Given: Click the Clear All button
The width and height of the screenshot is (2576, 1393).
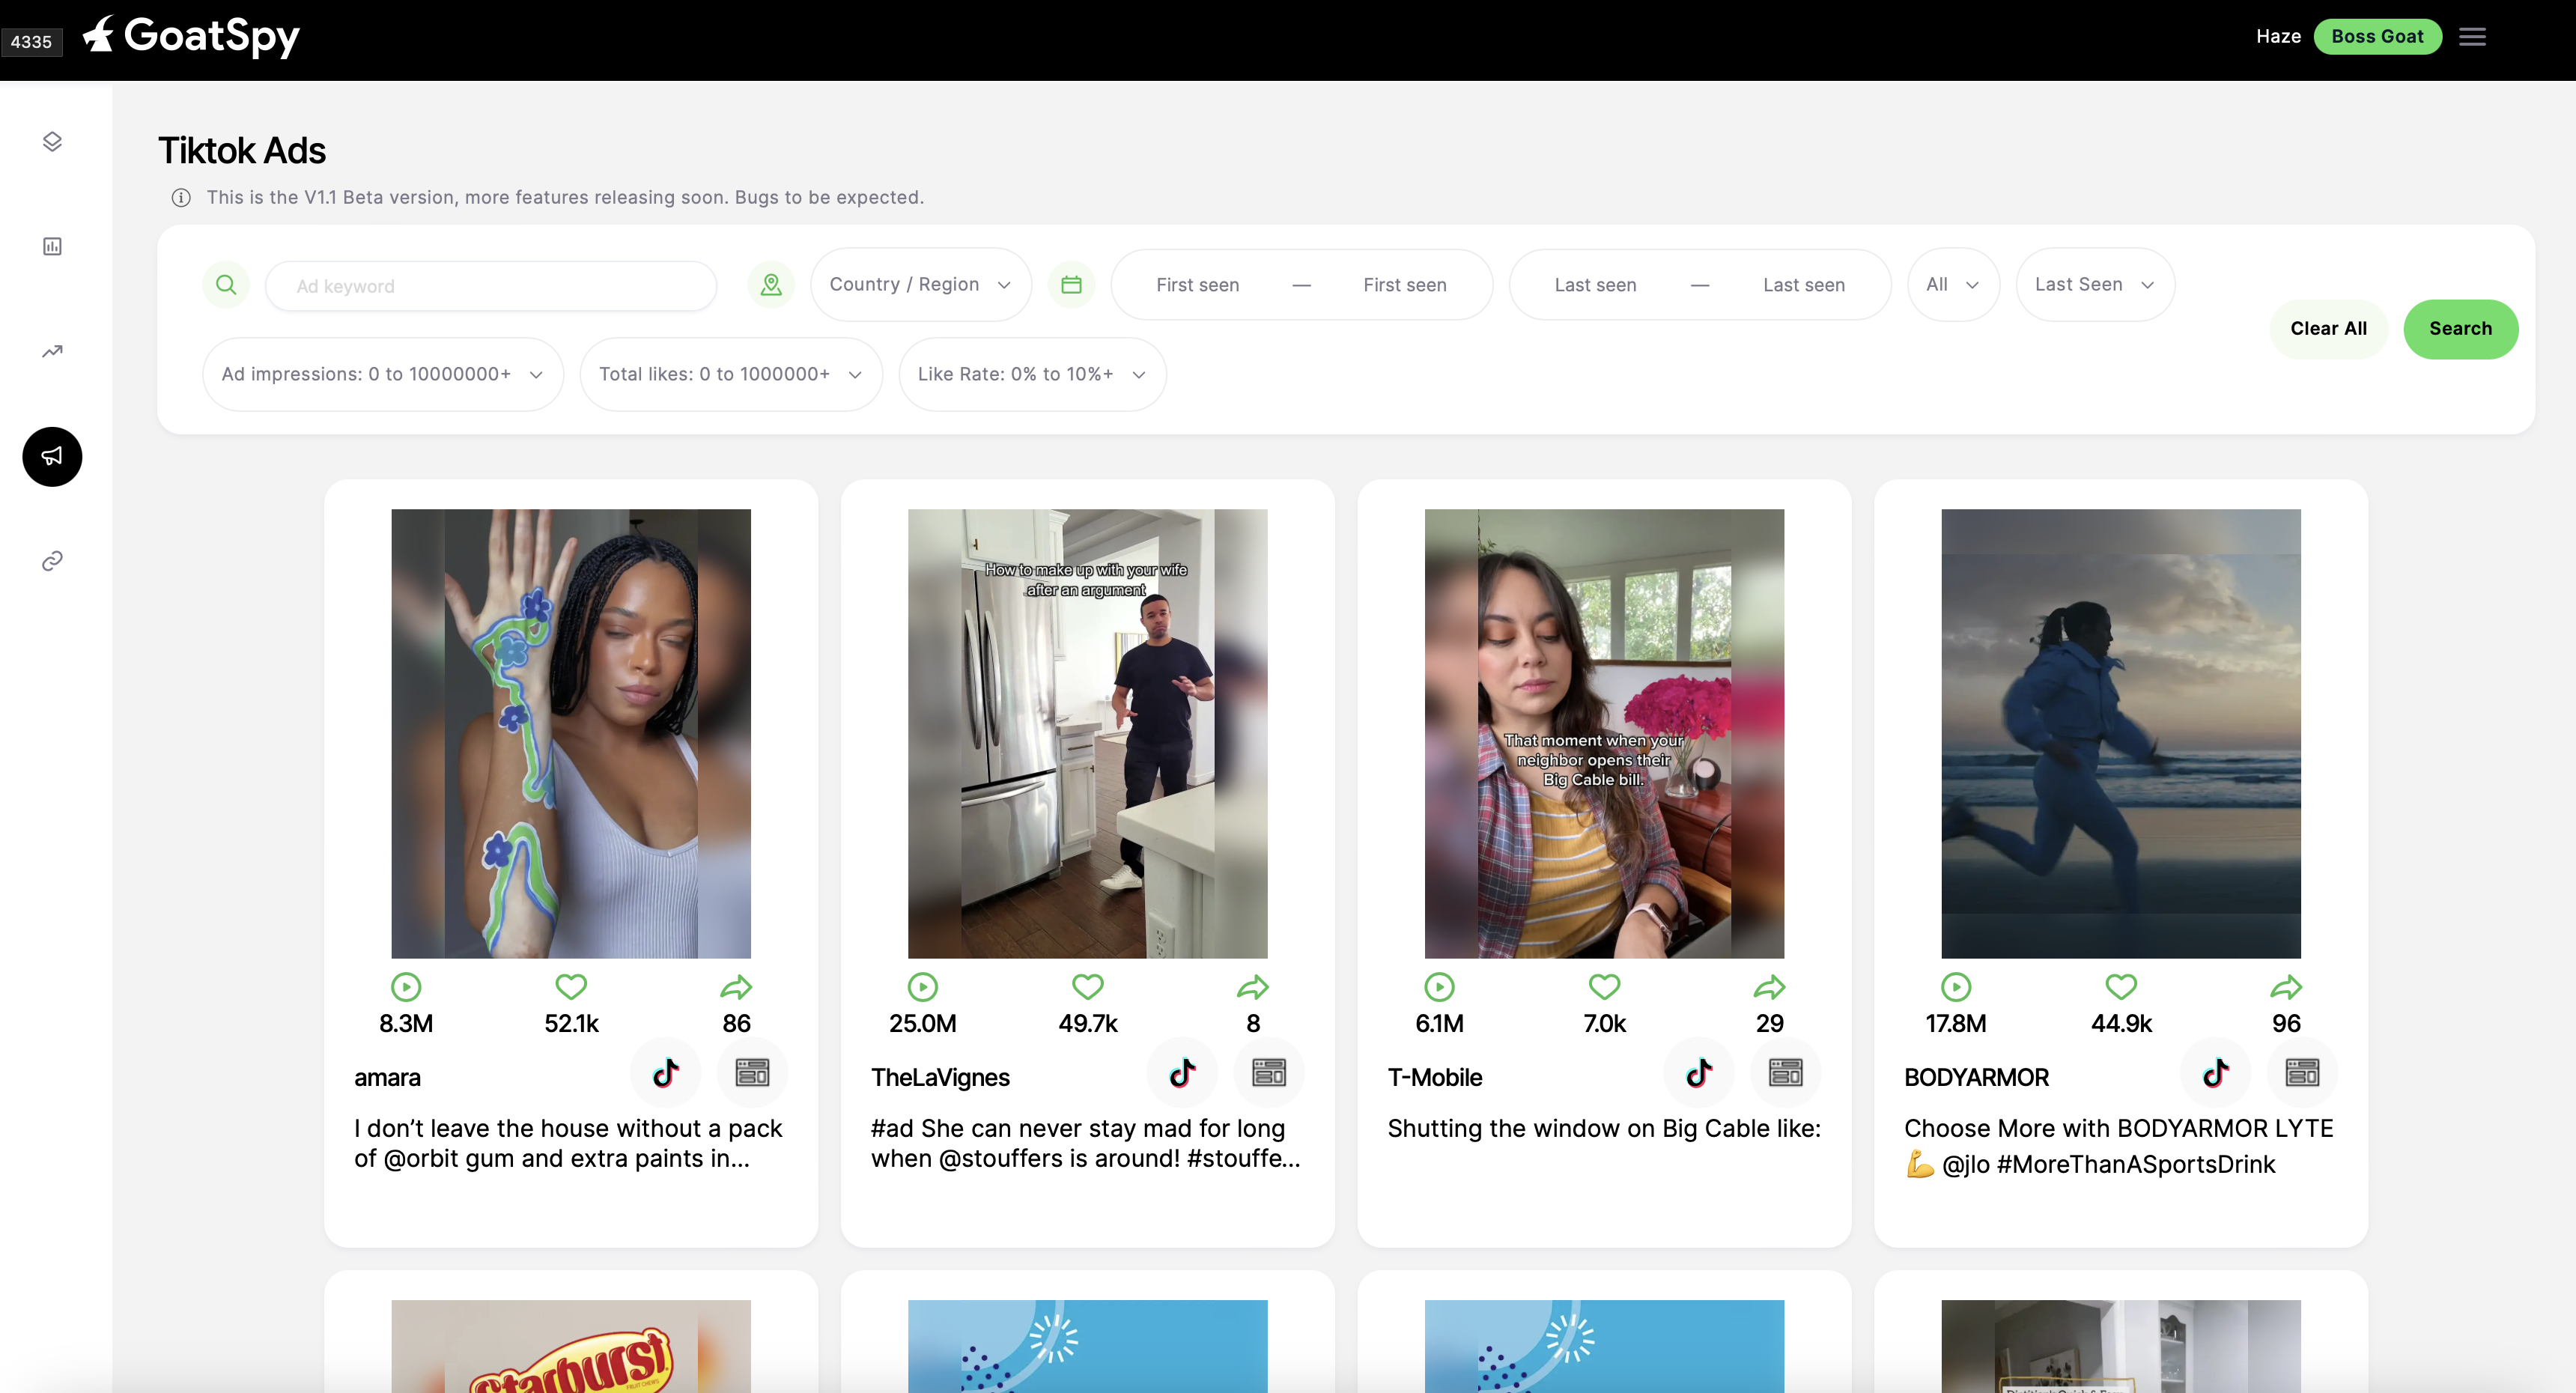Looking at the screenshot, I should click(x=2328, y=329).
